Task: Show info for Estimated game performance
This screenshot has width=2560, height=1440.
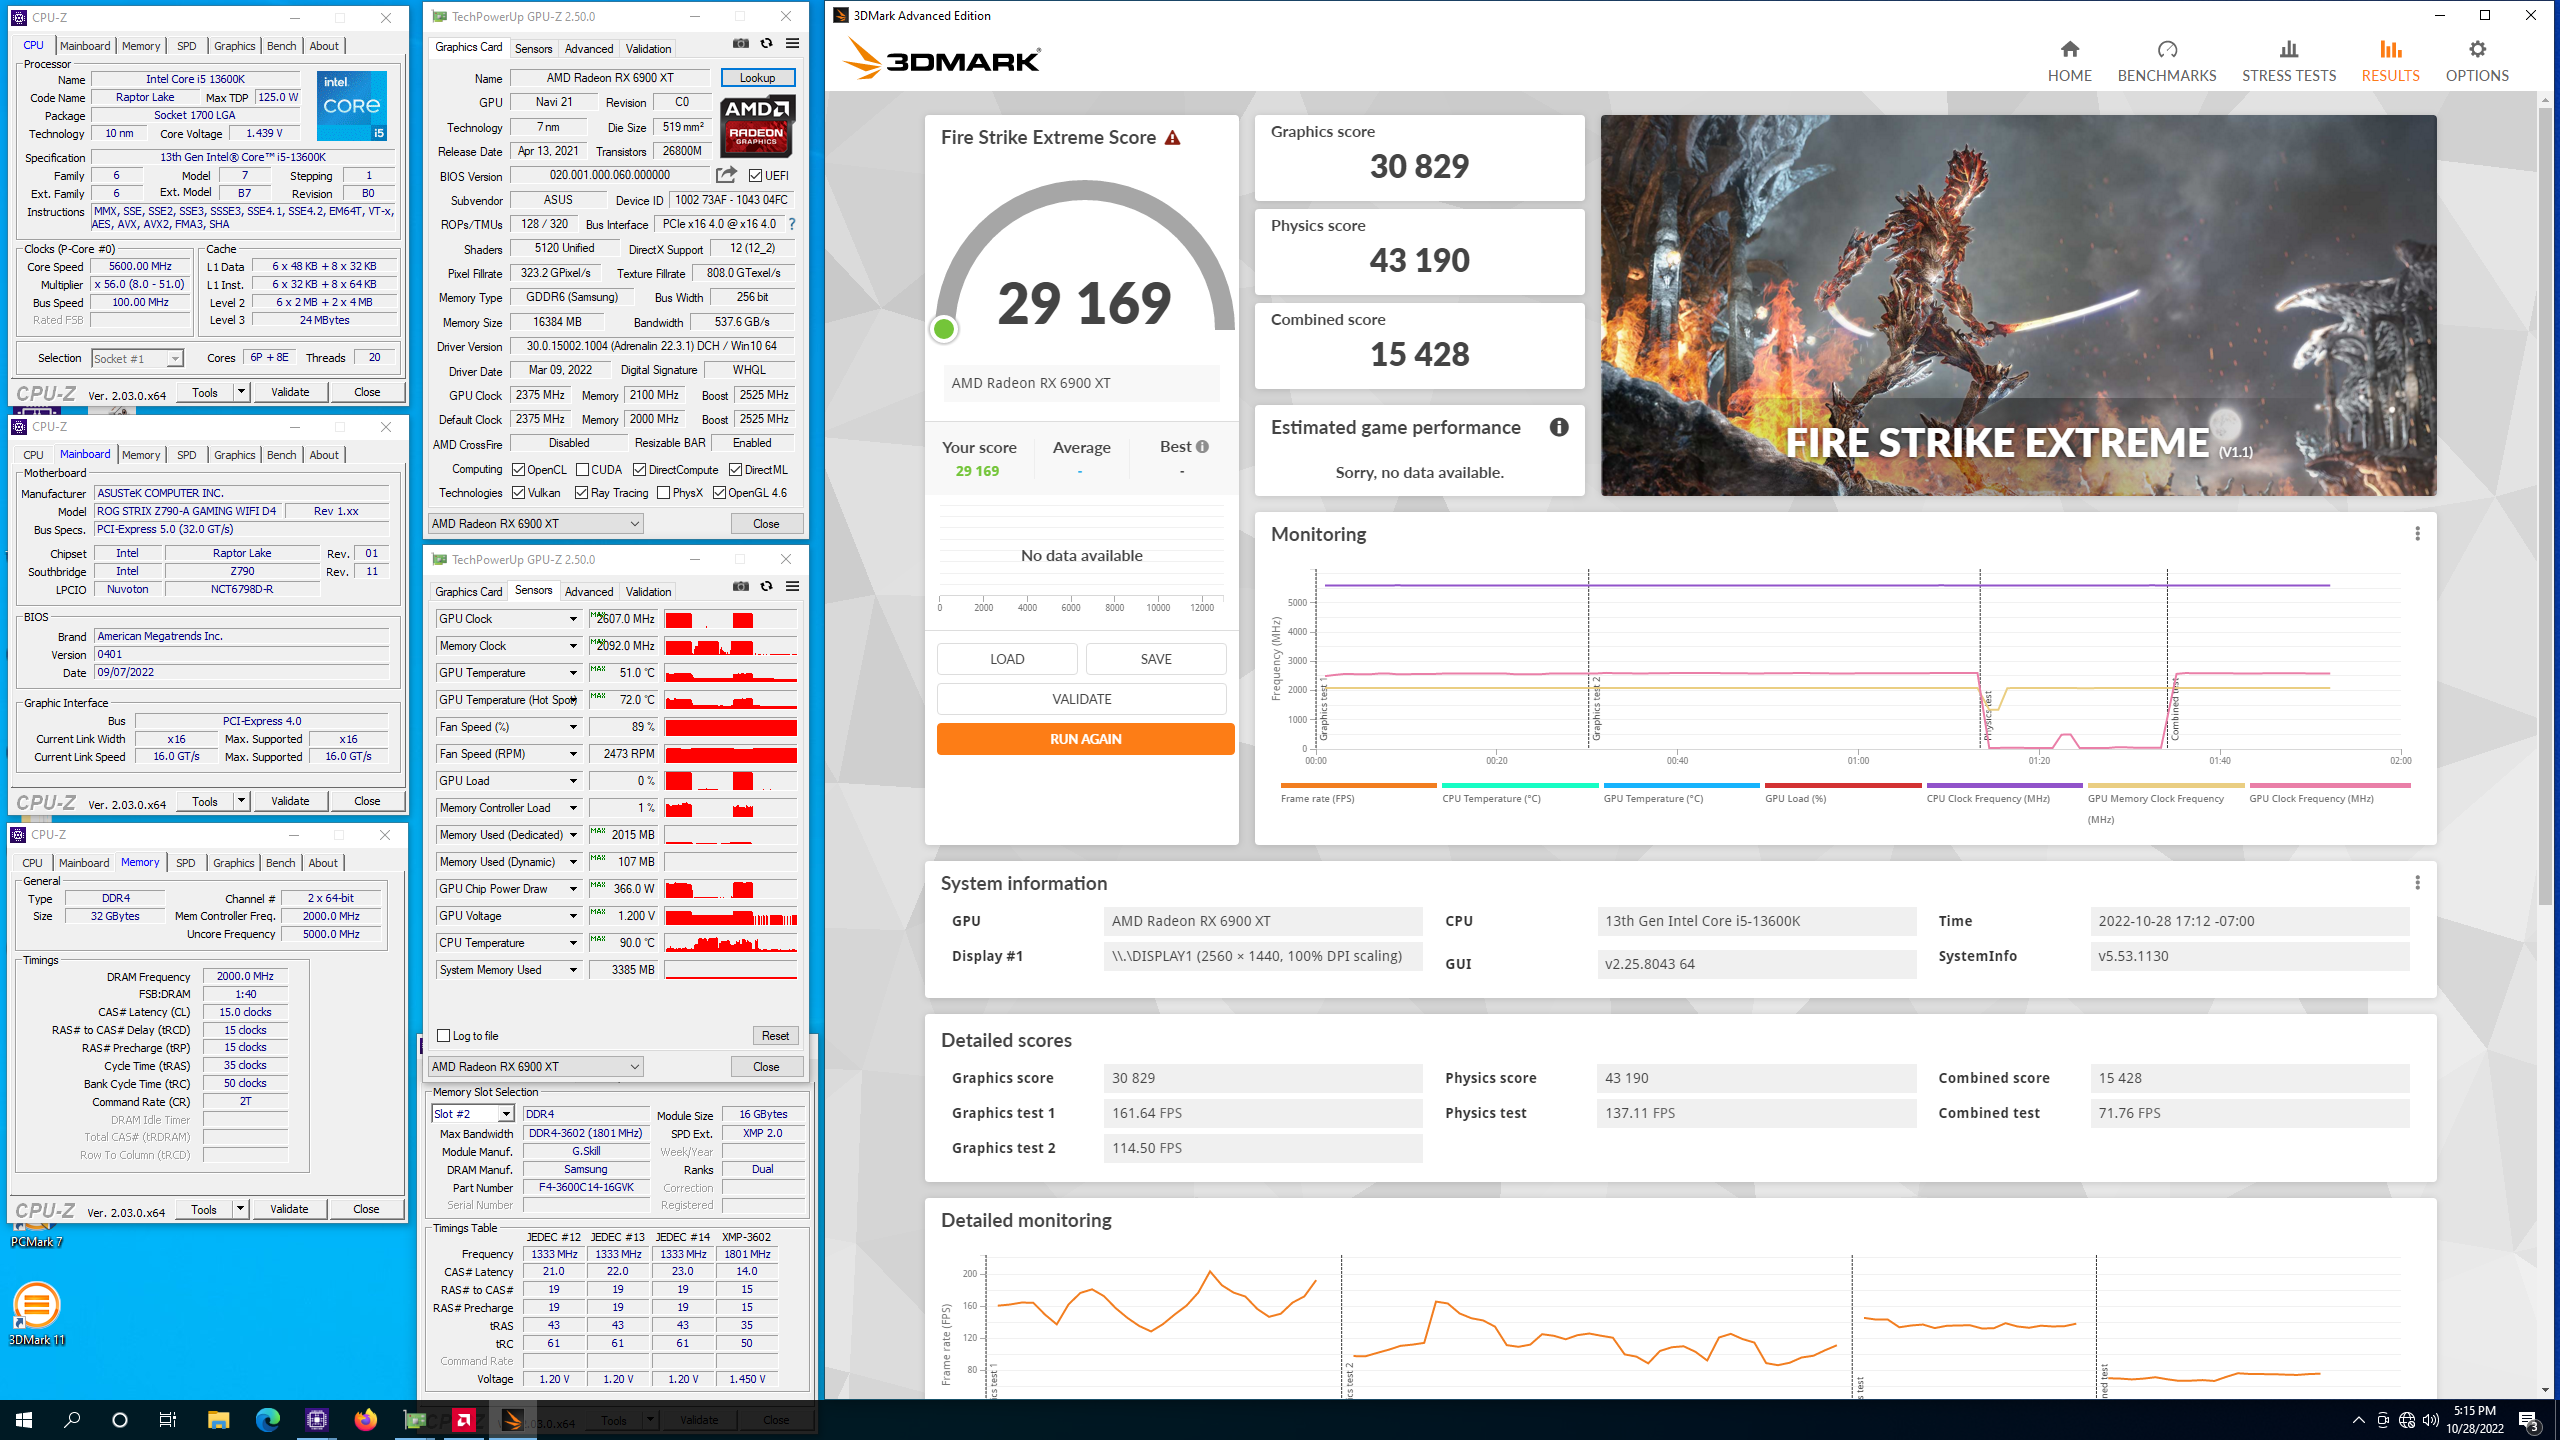Action: click(x=1558, y=428)
